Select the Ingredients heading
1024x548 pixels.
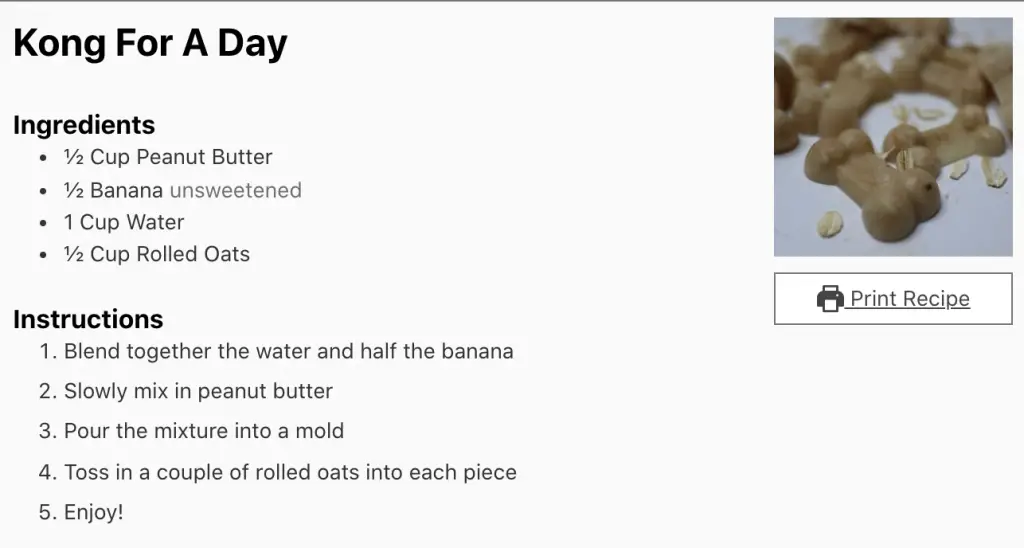click(84, 125)
